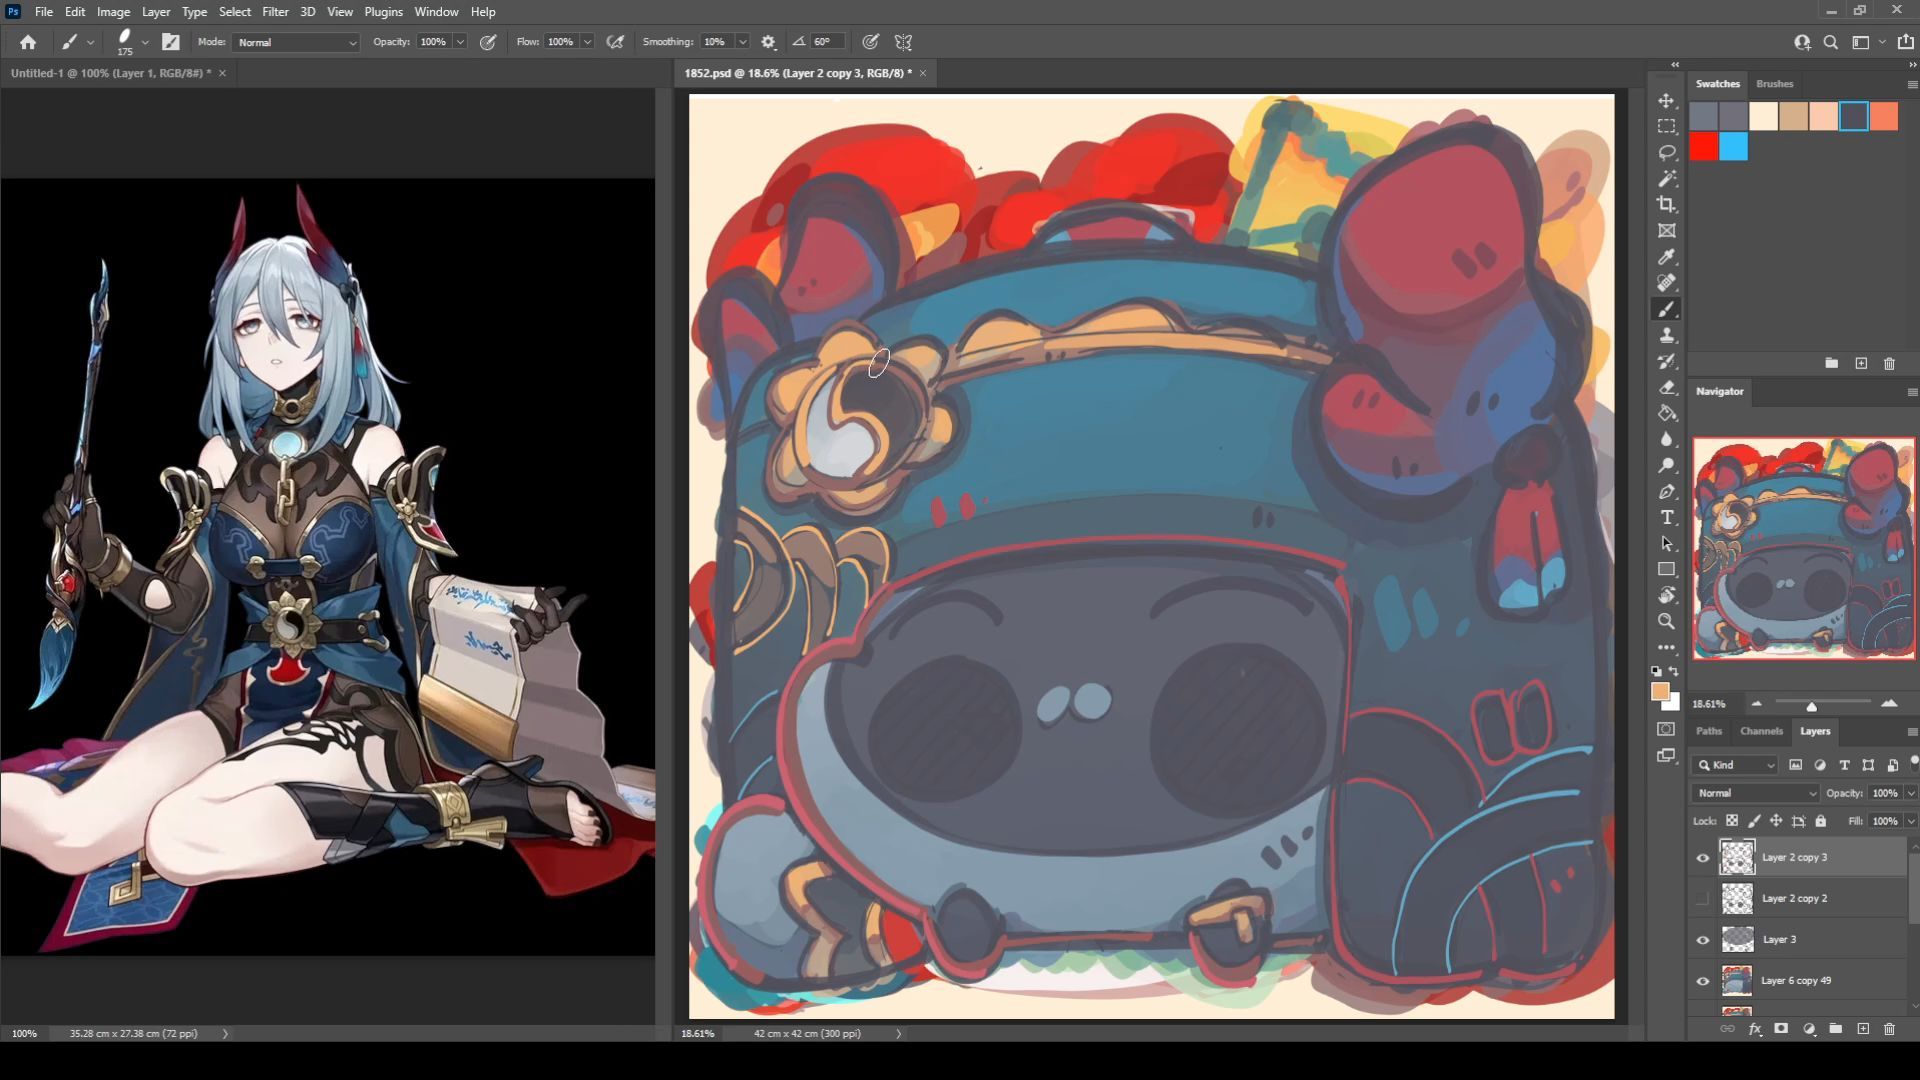
Task: Select the Zoom tool
Action: coord(1666,621)
